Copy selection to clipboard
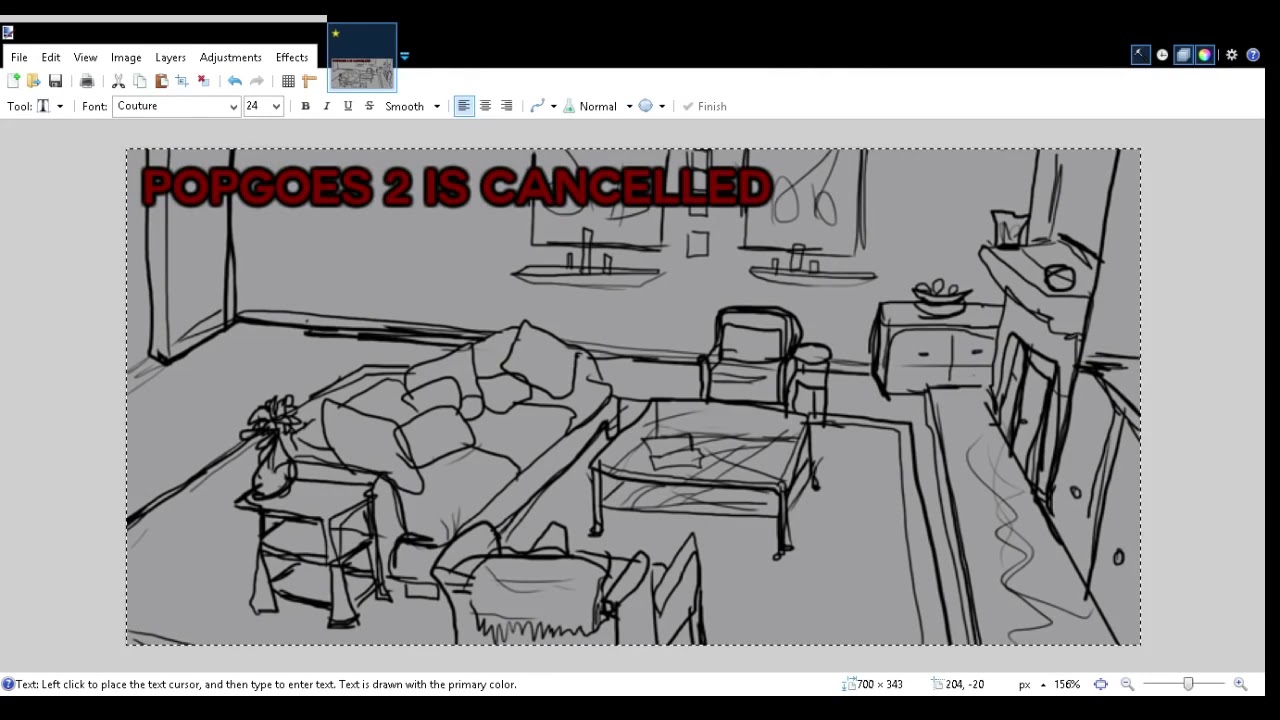The width and height of the screenshot is (1280, 720). click(x=140, y=81)
